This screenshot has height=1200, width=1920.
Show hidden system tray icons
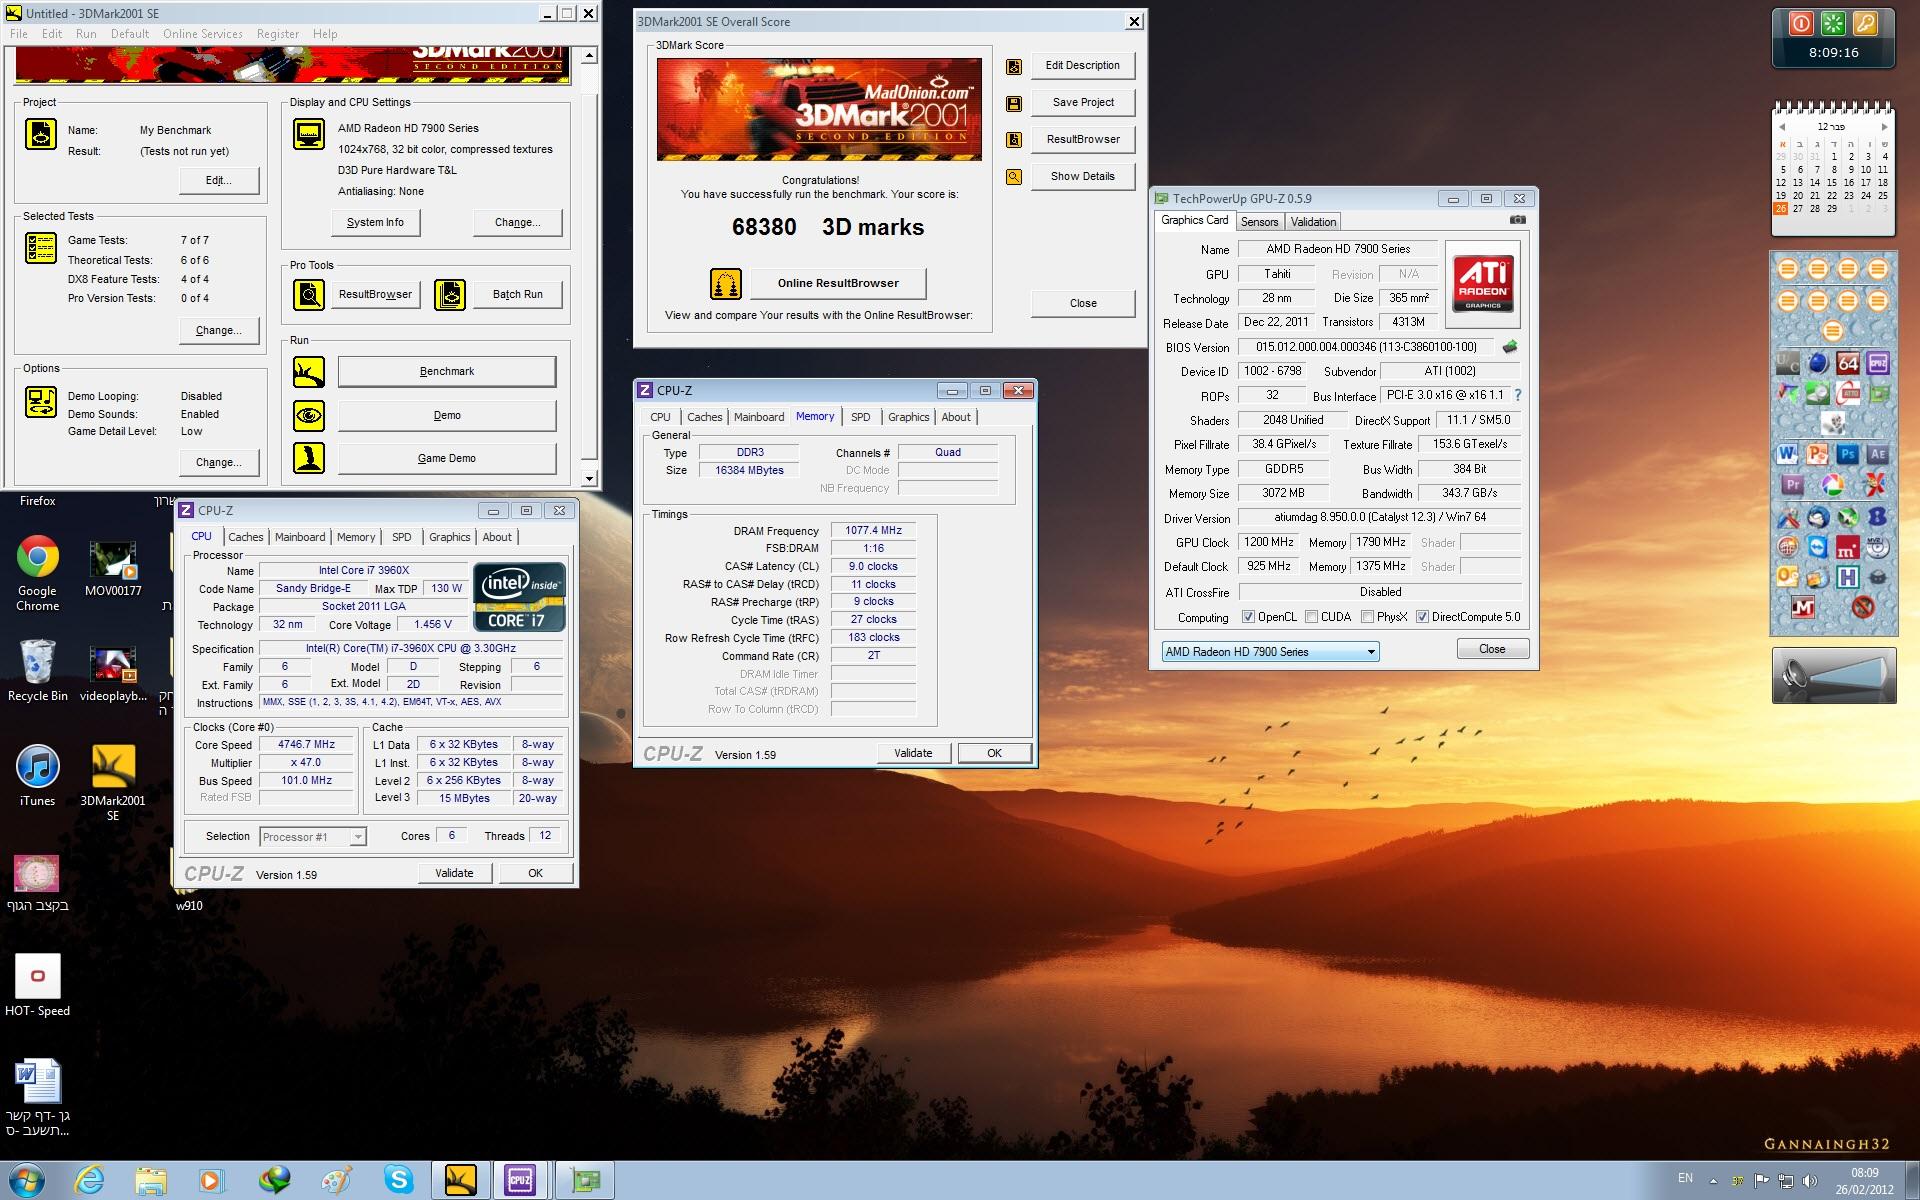pyautogui.click(x=1713, y=1181)
